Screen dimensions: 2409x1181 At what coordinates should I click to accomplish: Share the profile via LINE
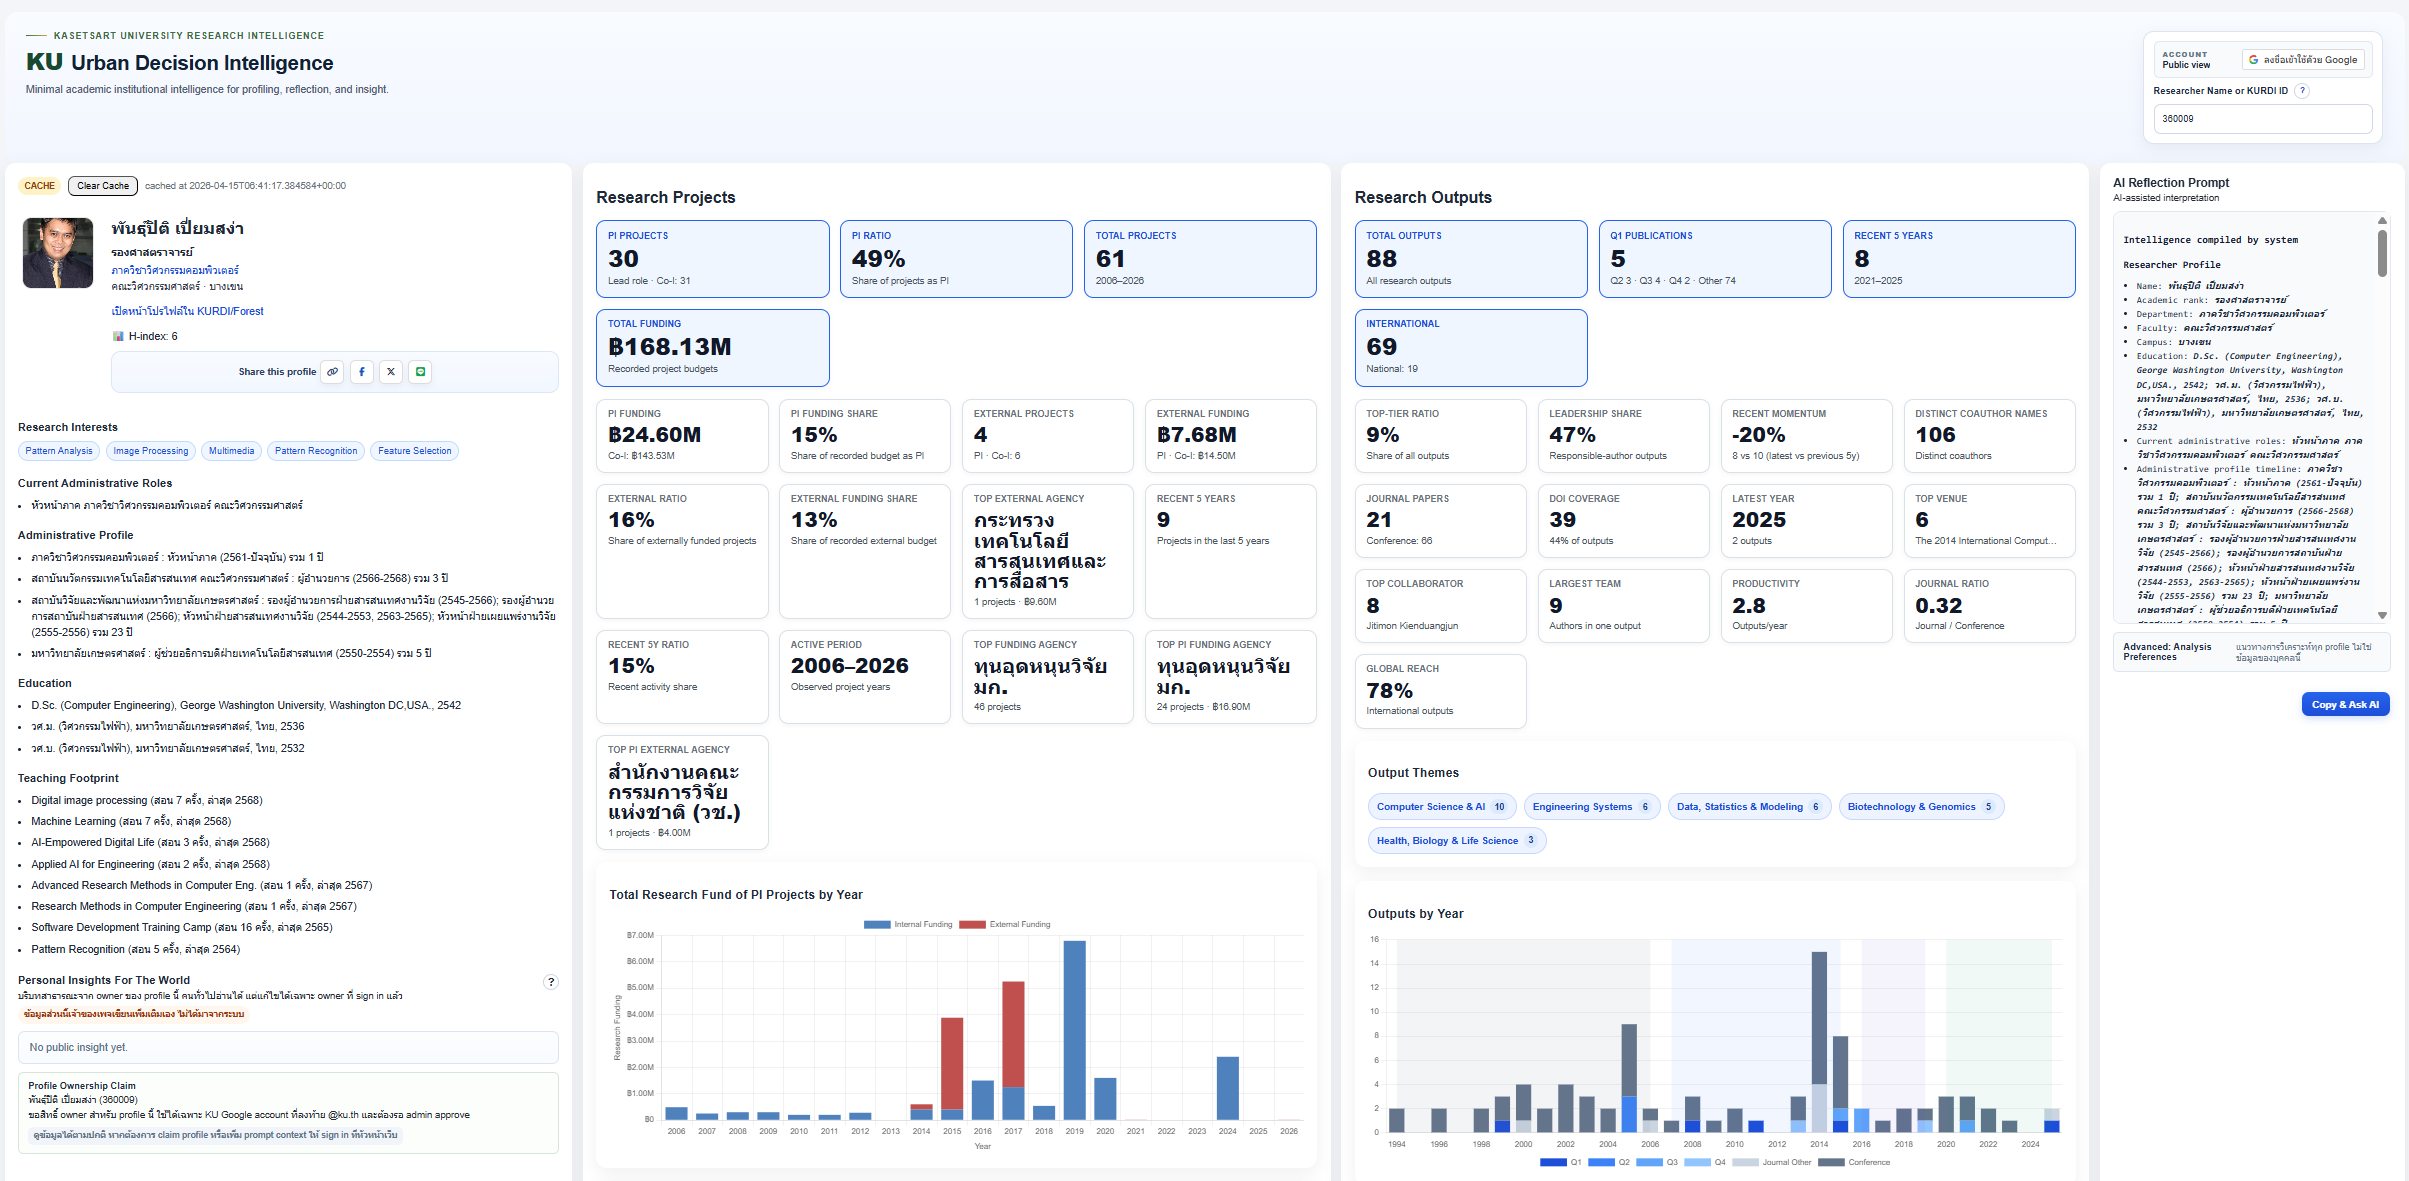421,372
